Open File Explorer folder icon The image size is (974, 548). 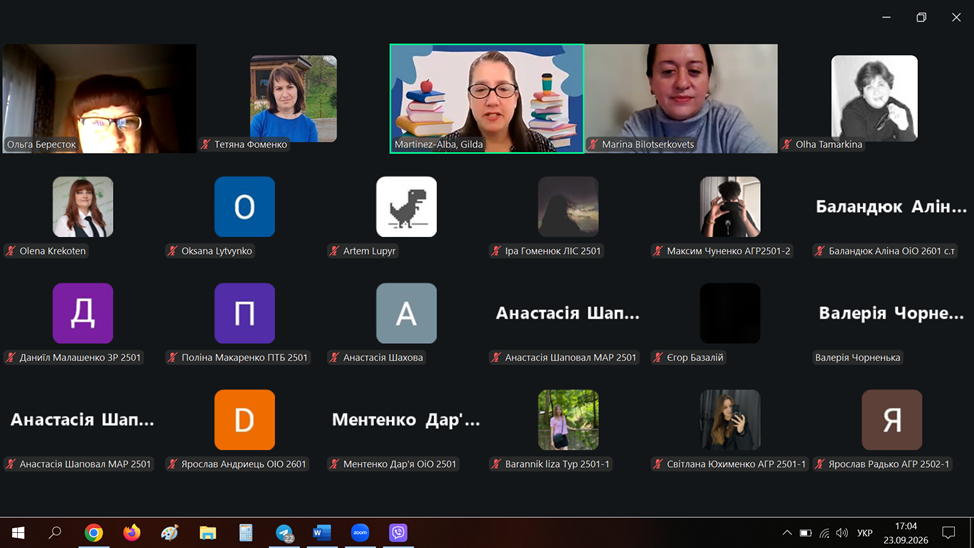pyautogui.click(x=207, y=533)
